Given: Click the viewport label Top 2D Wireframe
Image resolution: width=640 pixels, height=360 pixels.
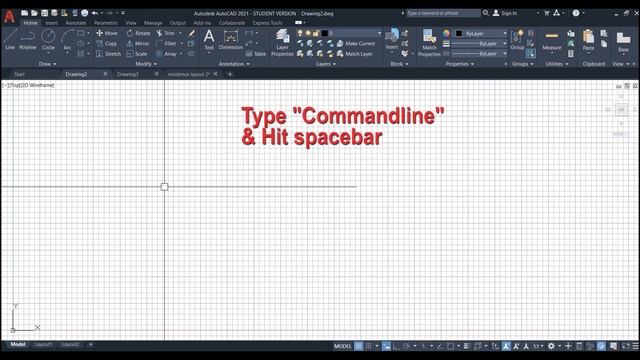Looking at the screenshot, I should (28, 85).
